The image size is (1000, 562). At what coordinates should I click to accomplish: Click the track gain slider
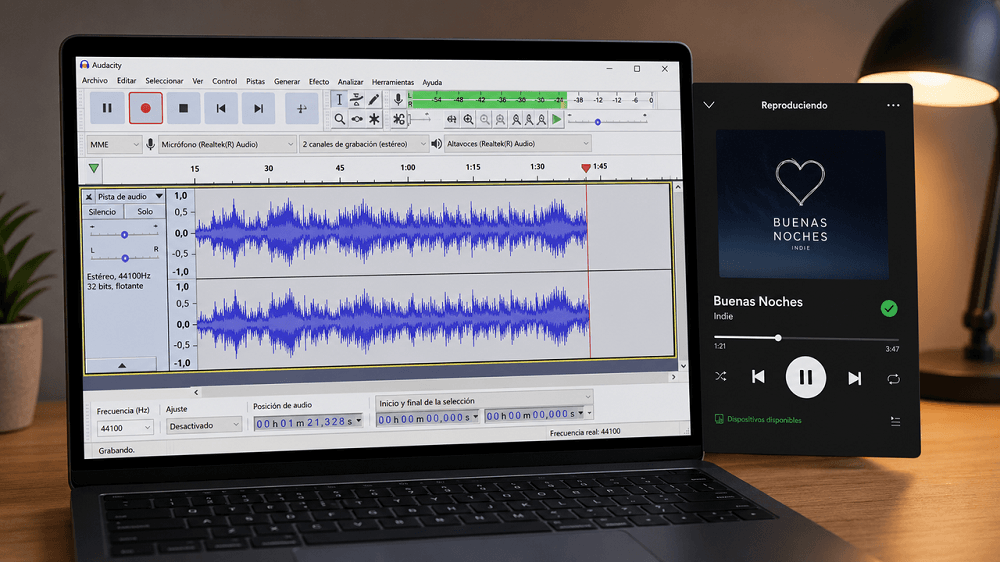click(124, 234)
